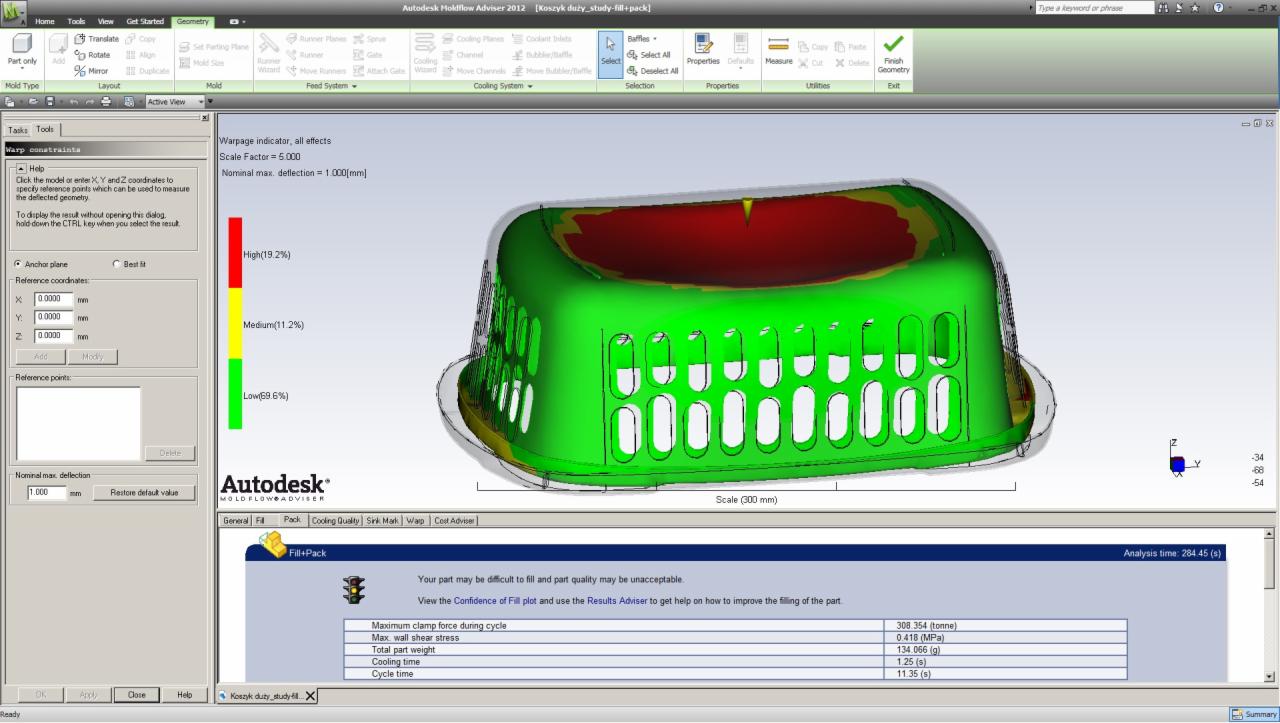1280x723 pixels.
Task: Switch to the Fill results tab
Action: 260,520
